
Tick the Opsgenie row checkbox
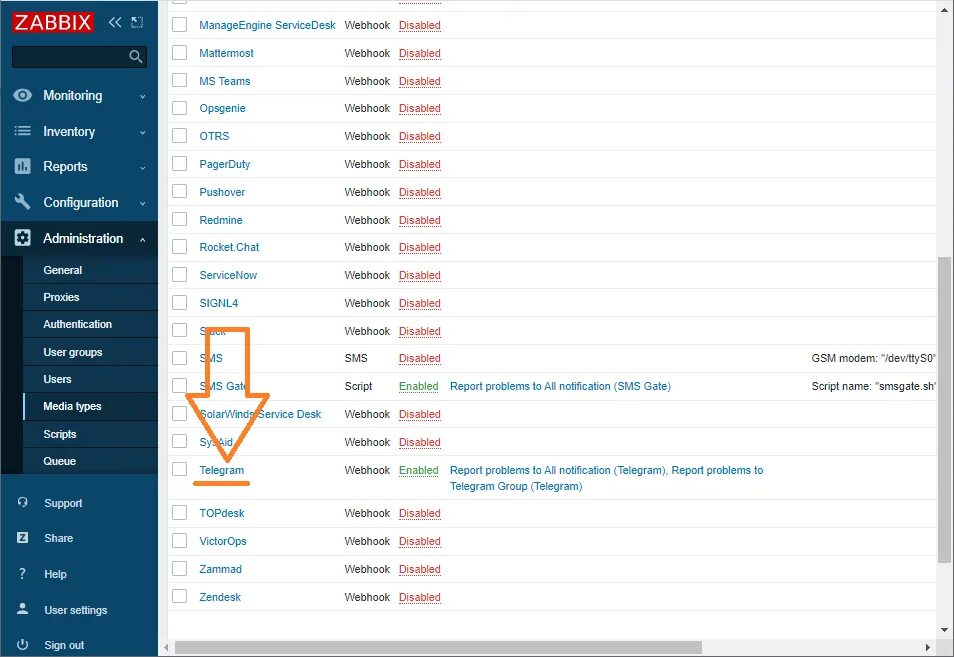click(x=179, y=108)
